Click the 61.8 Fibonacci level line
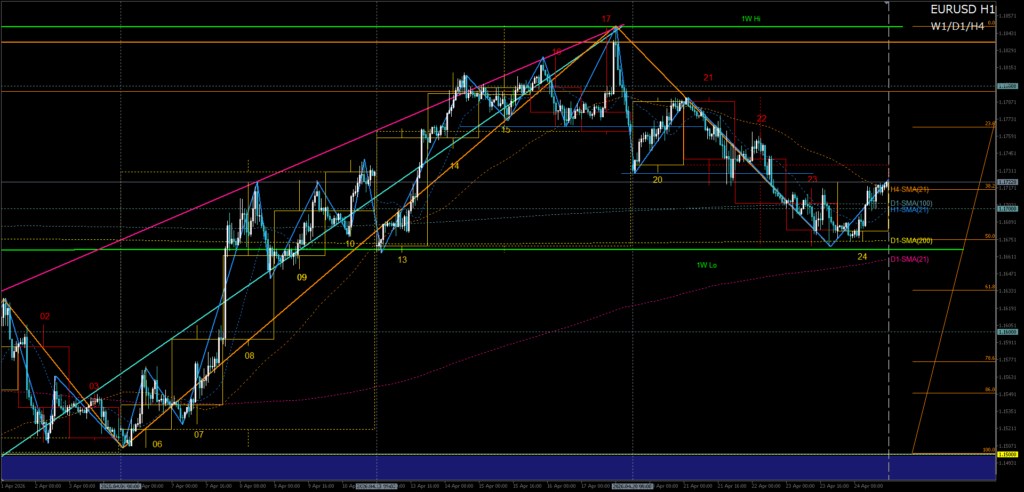The height and width of the screenshot is (492, 1024). (952, 289)
